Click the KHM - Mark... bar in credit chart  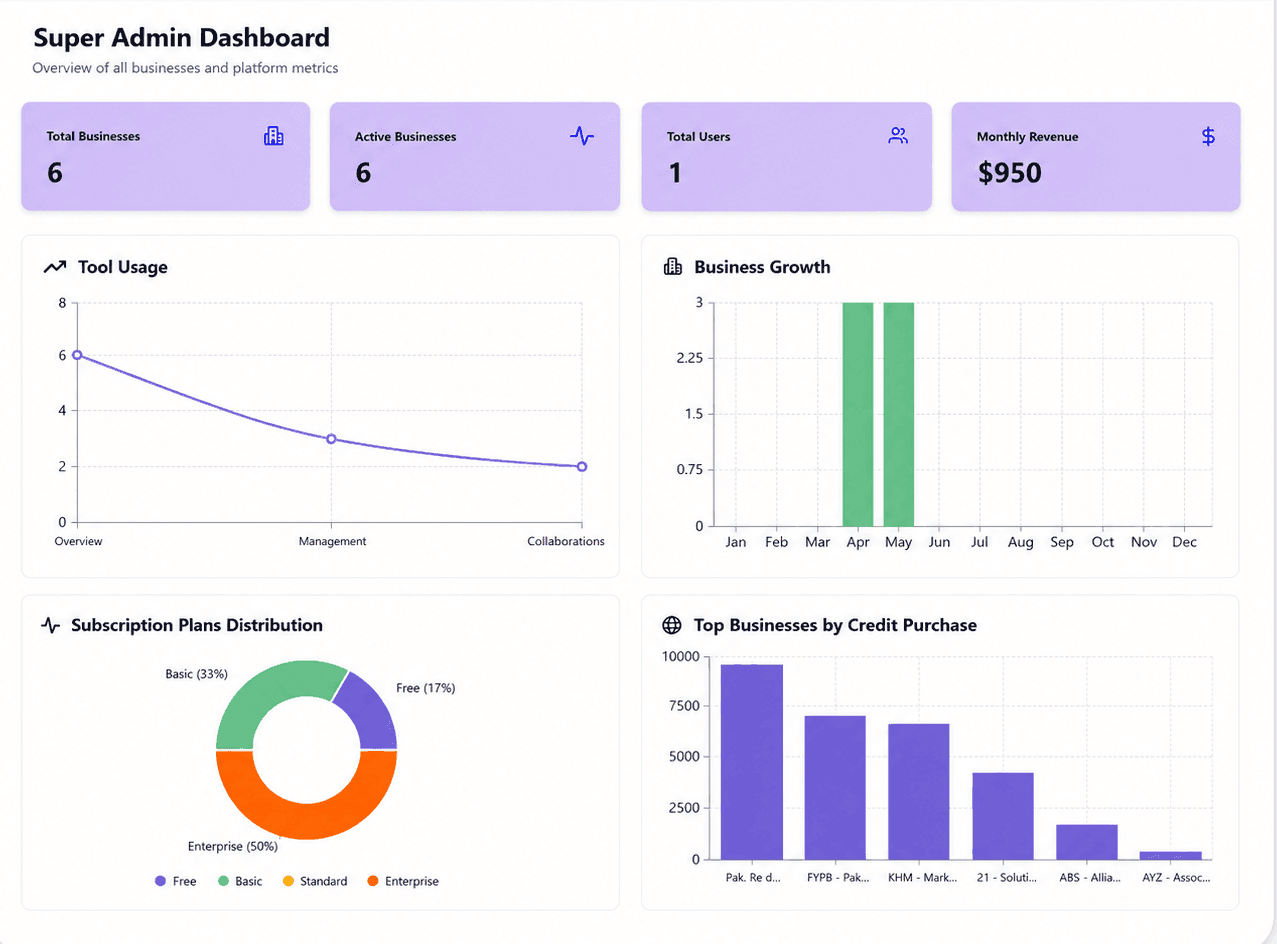coord(919,792)
